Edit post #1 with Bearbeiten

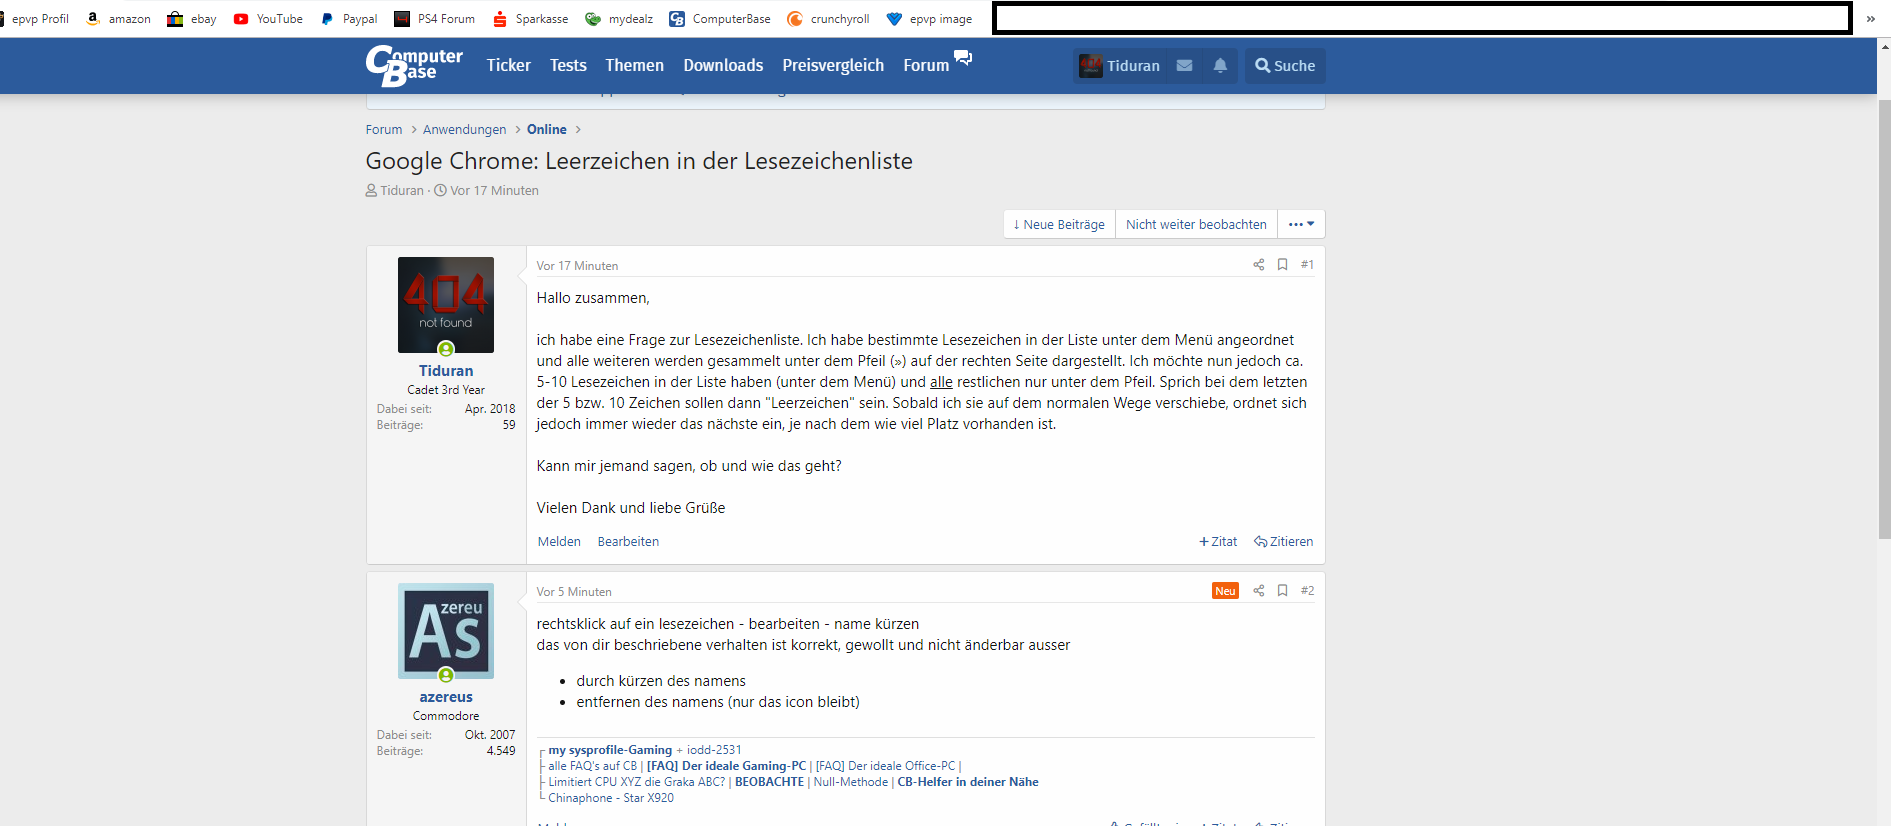[628, 542]
